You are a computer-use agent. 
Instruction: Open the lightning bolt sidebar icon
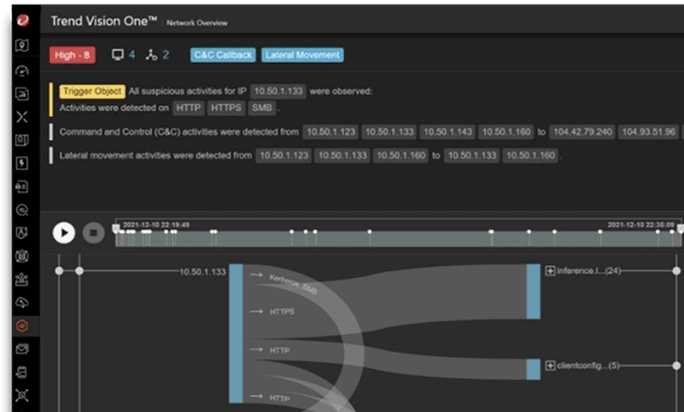pos(22,163)
